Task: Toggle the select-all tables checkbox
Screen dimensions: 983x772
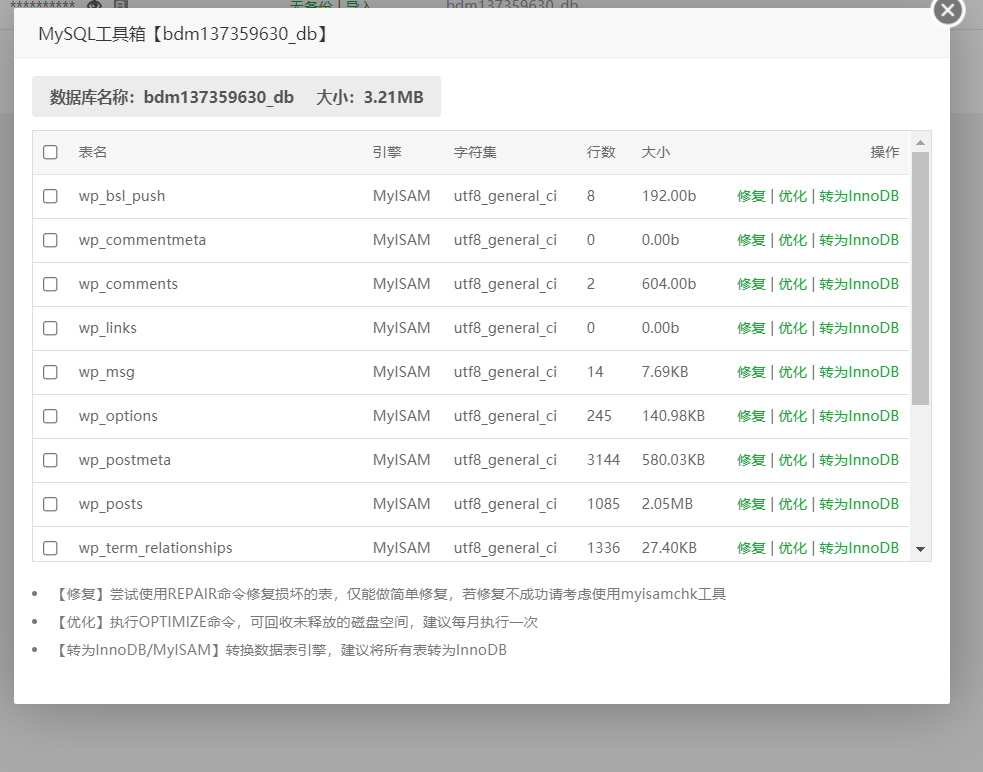Action: pos(50,152)
